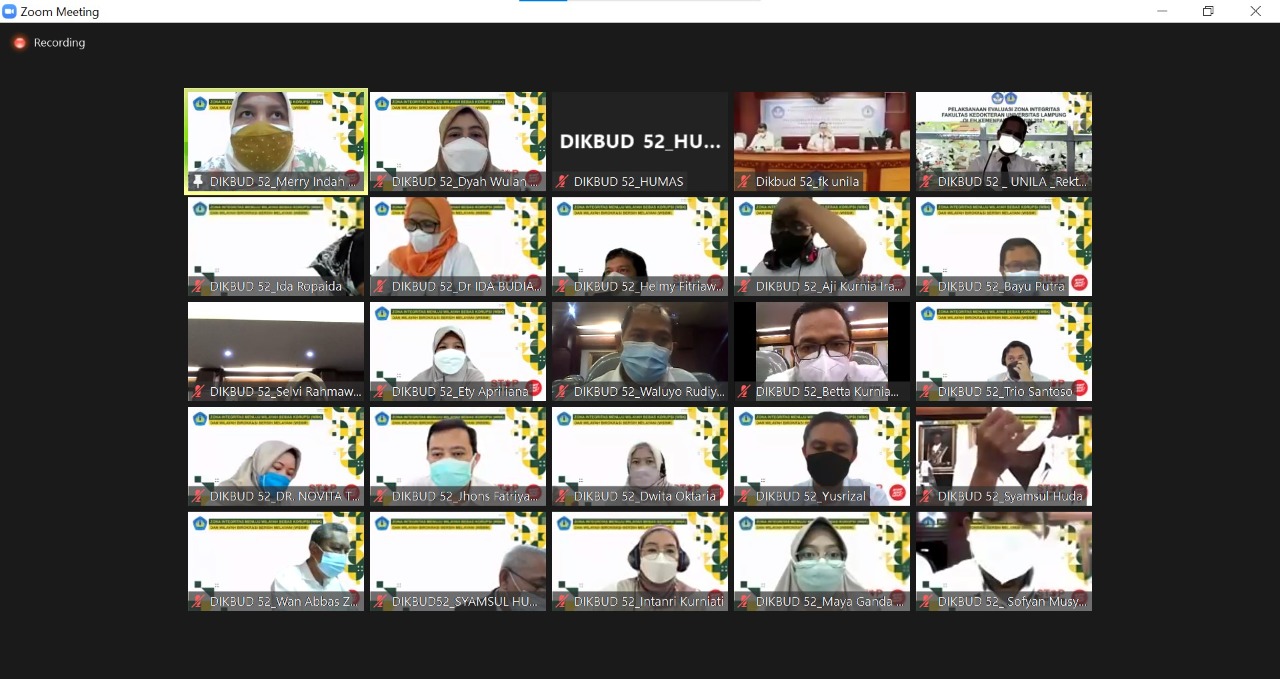
Task: Click the pin icon on Merry Indan's tile
Action: (x=198, y=182)
